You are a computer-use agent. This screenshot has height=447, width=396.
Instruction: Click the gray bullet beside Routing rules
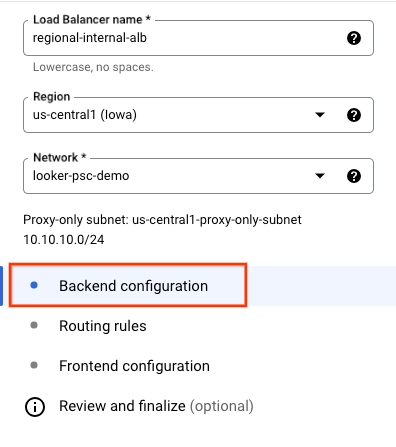[34, 325]
